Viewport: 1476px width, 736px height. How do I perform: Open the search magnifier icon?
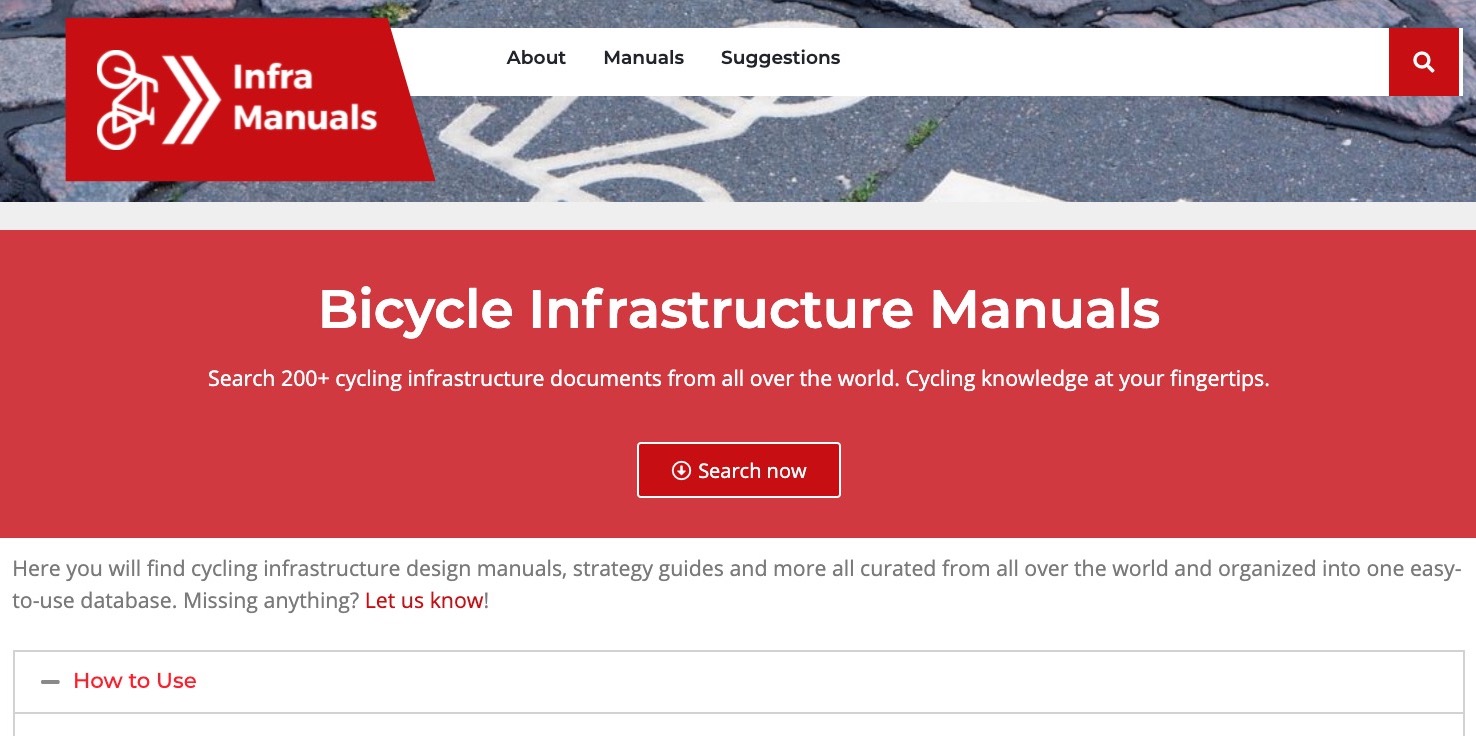(x=1424, y=62)
